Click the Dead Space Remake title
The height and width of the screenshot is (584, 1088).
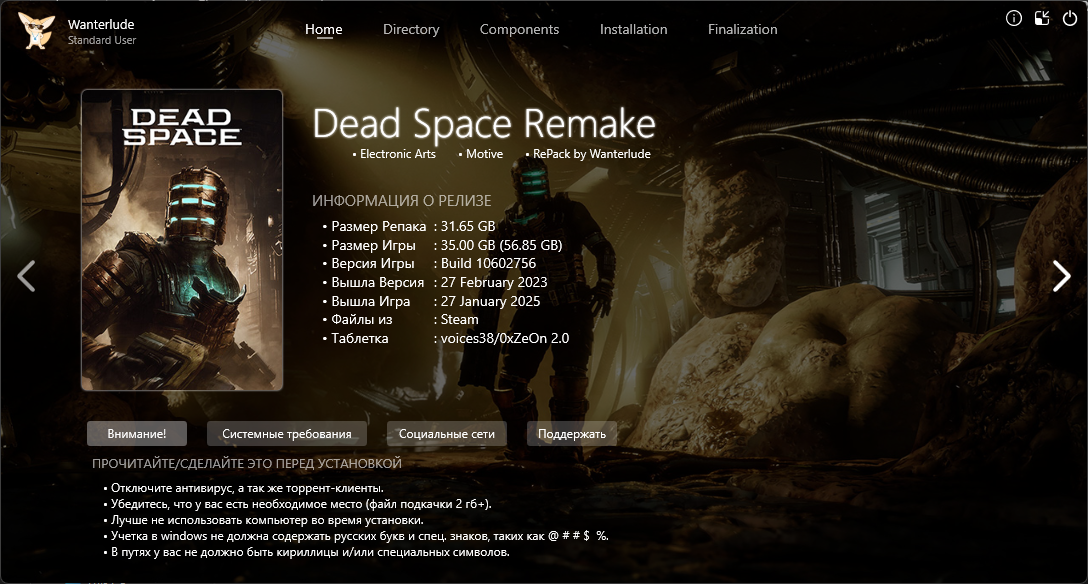[484, 125]
